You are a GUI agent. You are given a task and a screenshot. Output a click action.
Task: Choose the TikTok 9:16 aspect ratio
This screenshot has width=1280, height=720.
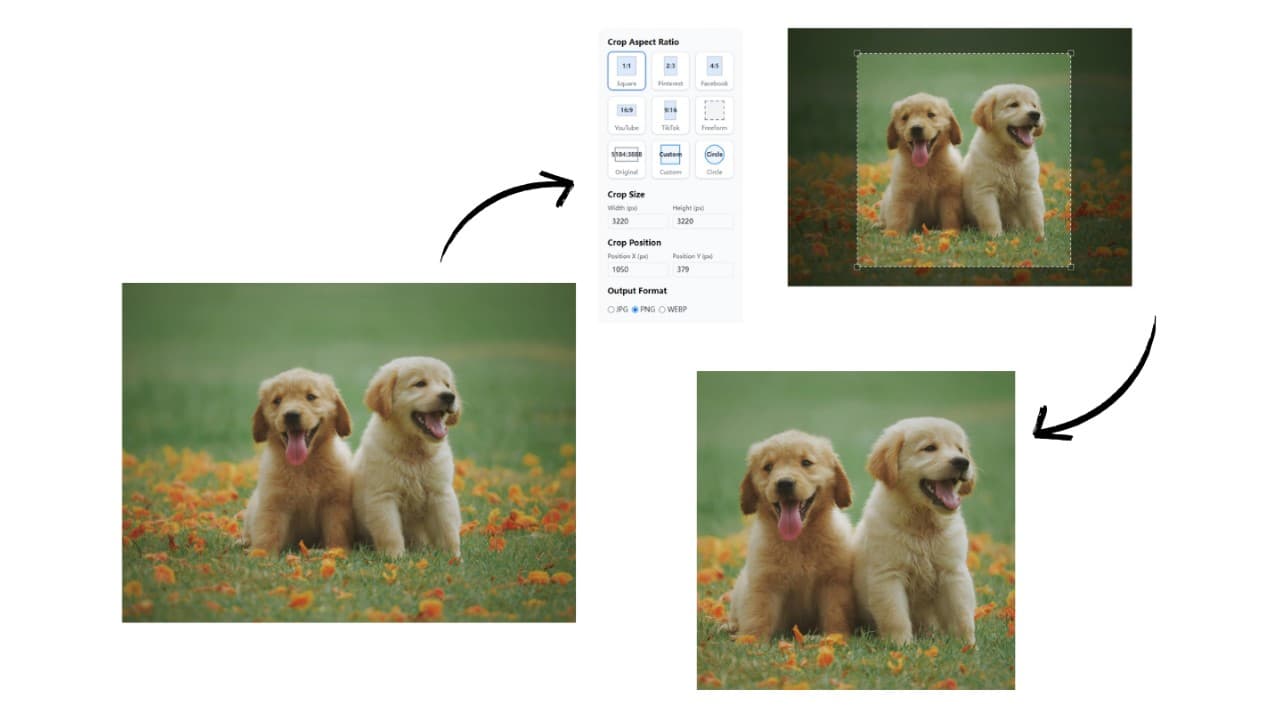click(669, 112)
